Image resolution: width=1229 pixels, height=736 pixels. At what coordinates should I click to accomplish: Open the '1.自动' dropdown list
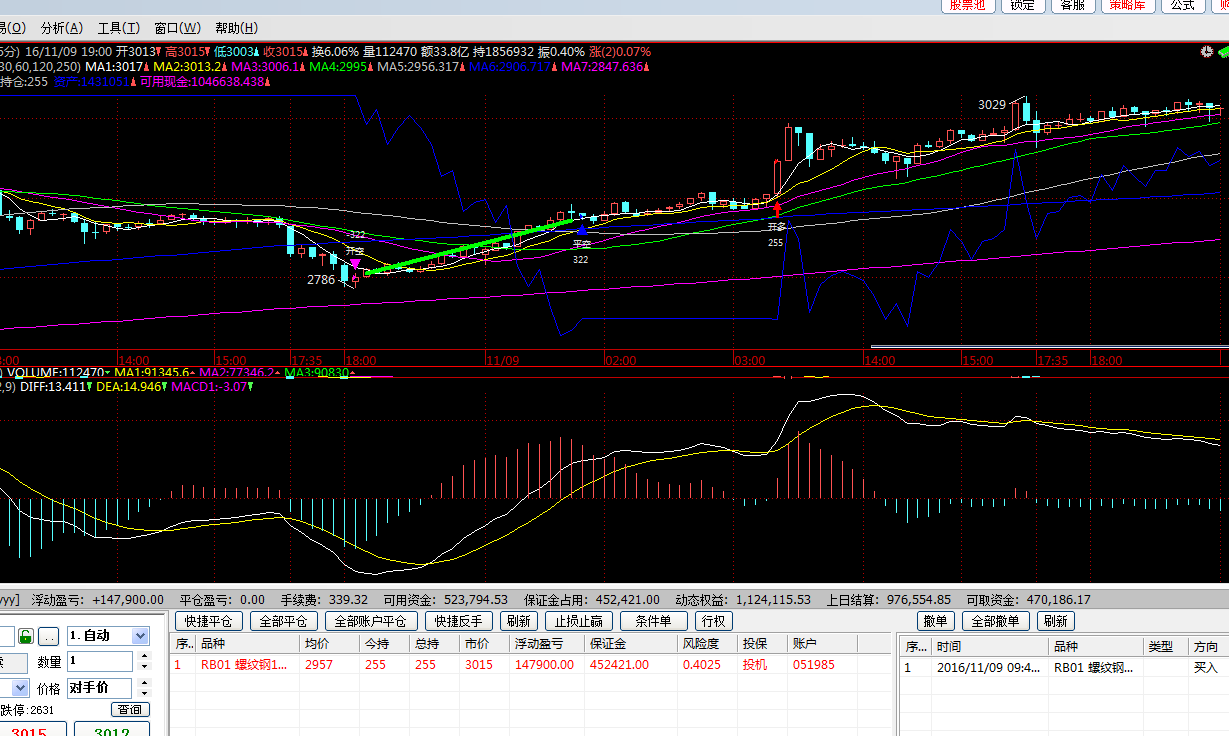pos(141,636)
